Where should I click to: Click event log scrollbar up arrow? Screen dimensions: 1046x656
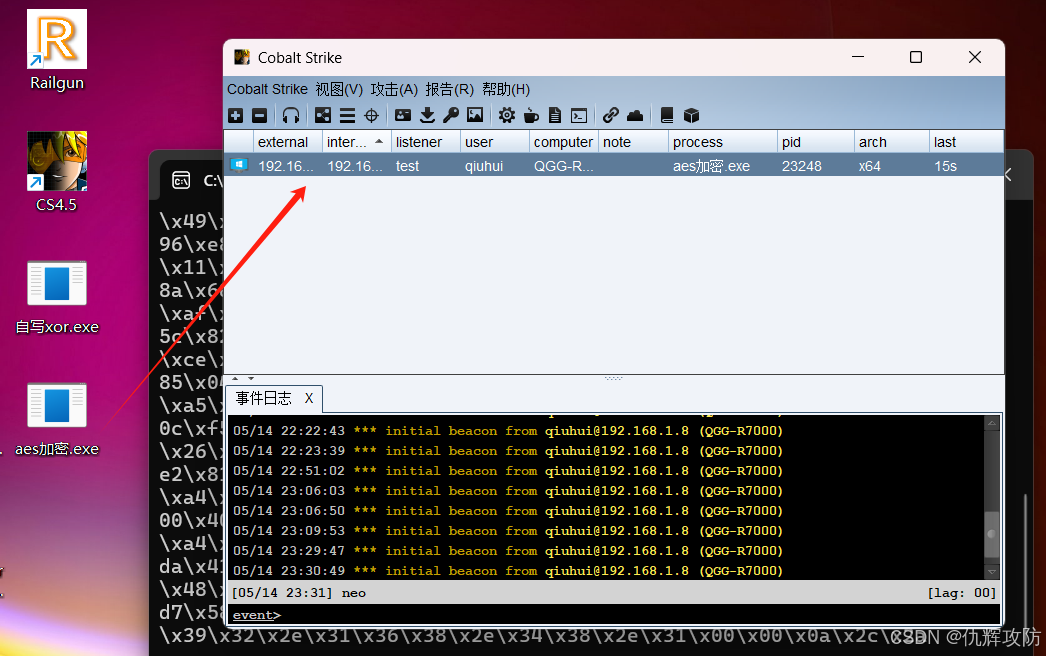tap(992, 423)
